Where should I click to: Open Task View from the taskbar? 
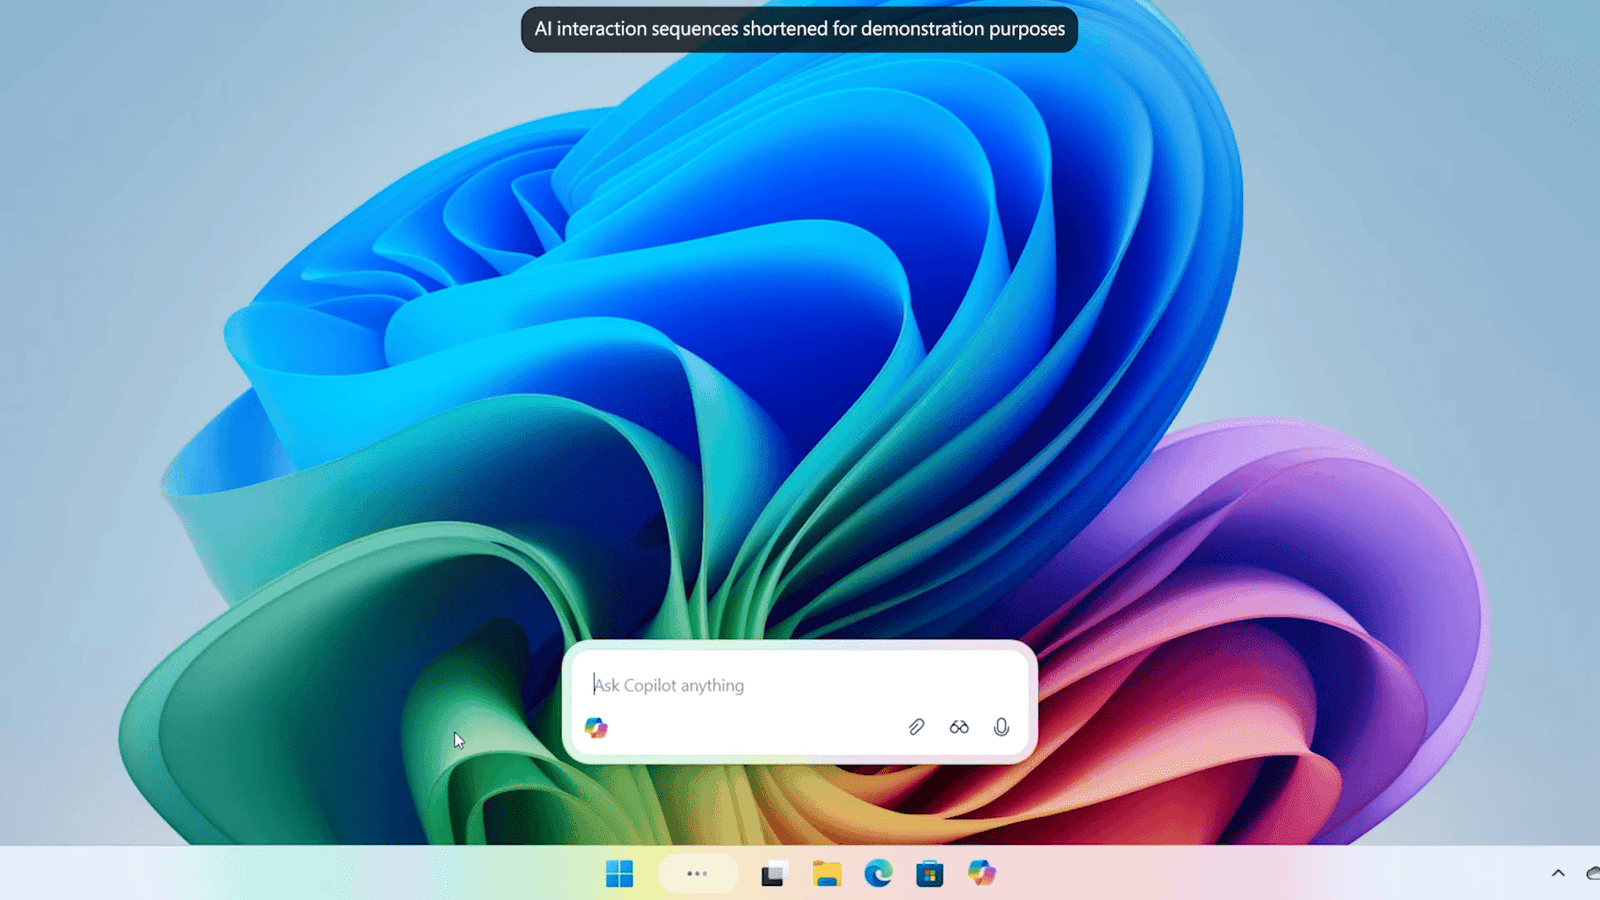[773, 874]
